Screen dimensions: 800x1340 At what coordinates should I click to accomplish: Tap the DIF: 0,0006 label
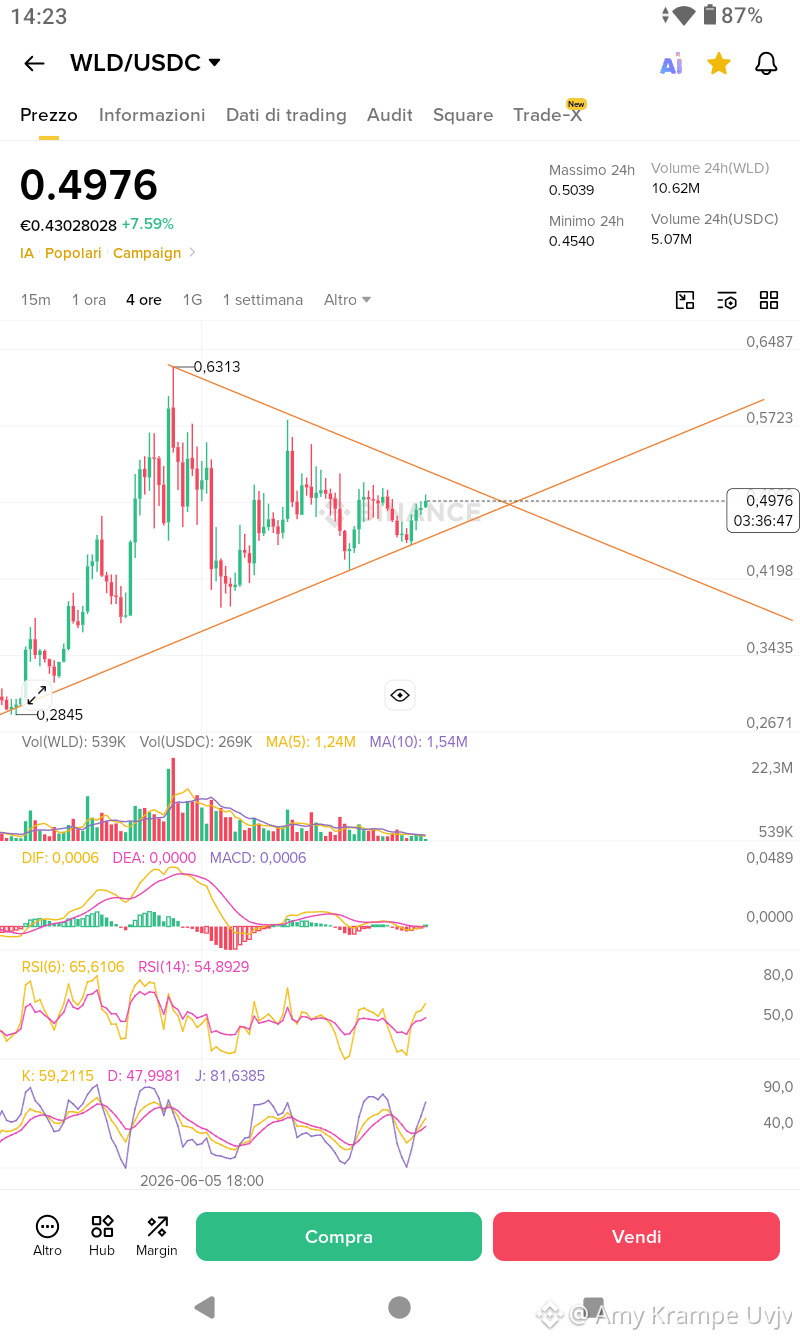coord(60,858)
